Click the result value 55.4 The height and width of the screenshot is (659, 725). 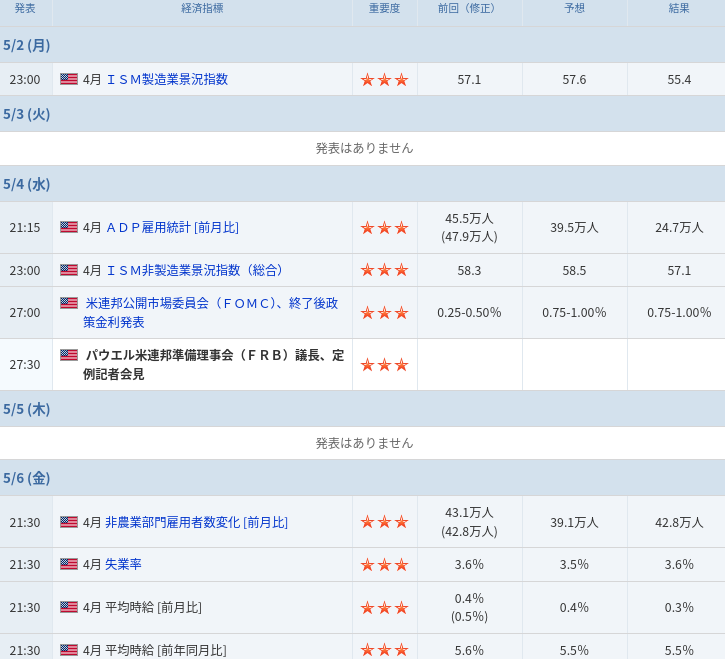point(679,80)
